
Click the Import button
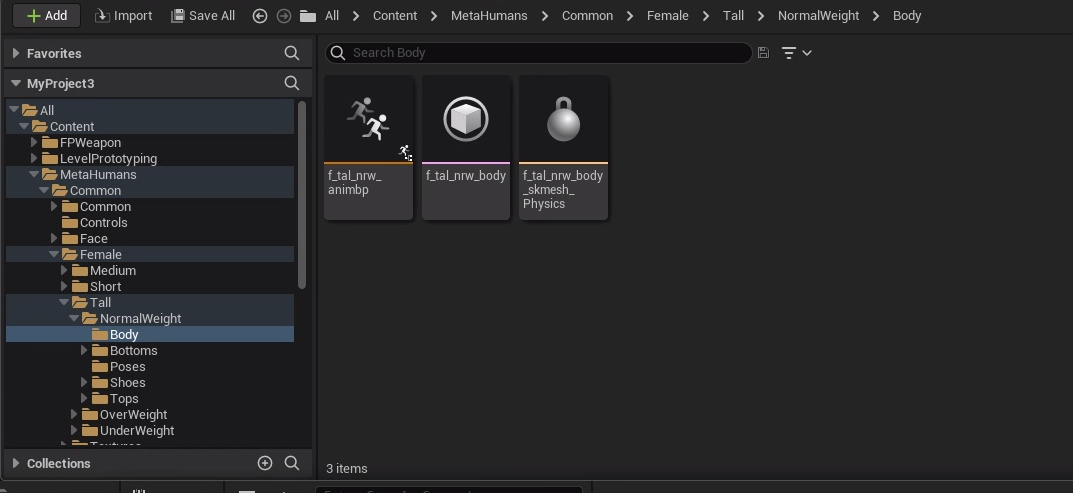click(x=123, y=16)
